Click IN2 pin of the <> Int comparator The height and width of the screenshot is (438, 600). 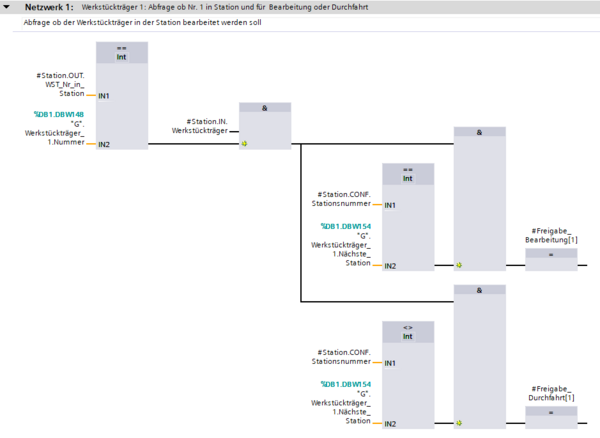(392, 424)
